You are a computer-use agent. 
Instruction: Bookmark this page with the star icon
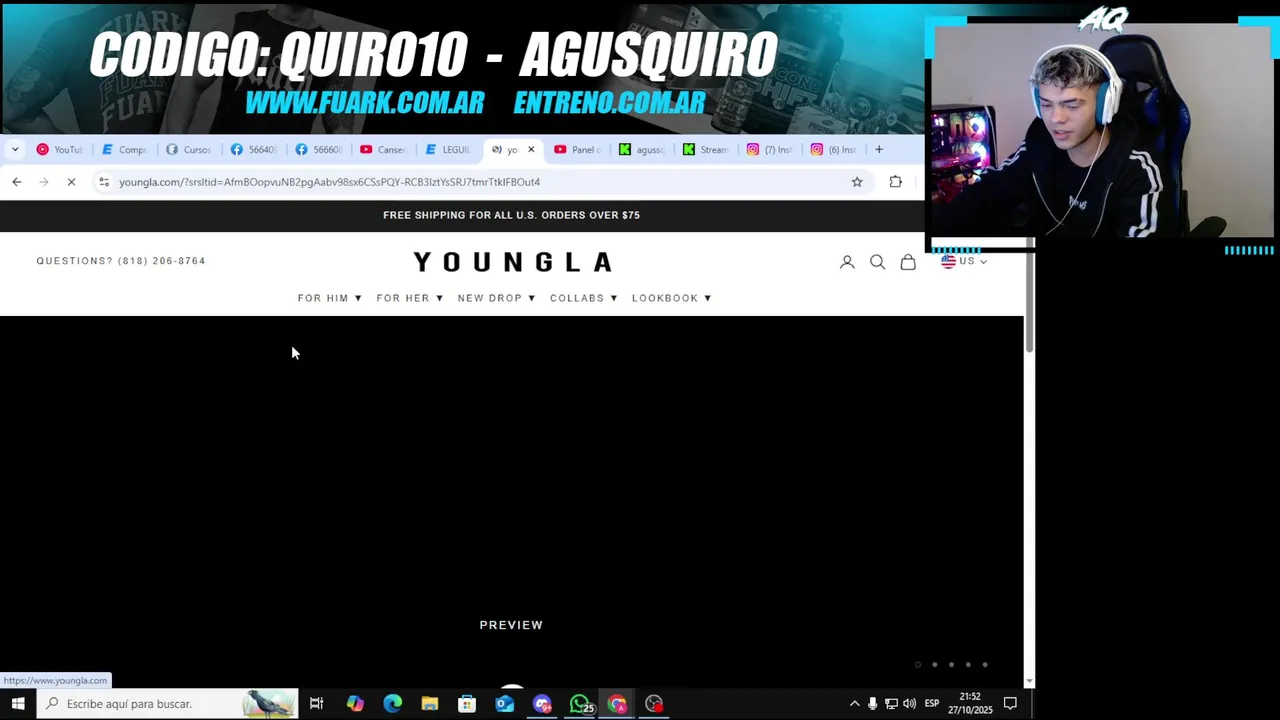click(857, 182)
